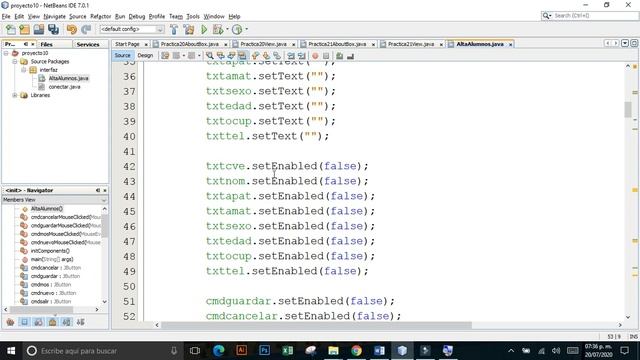Click the Comment editor toolbar icon
640x360 pixels.
tap(340, 56)
